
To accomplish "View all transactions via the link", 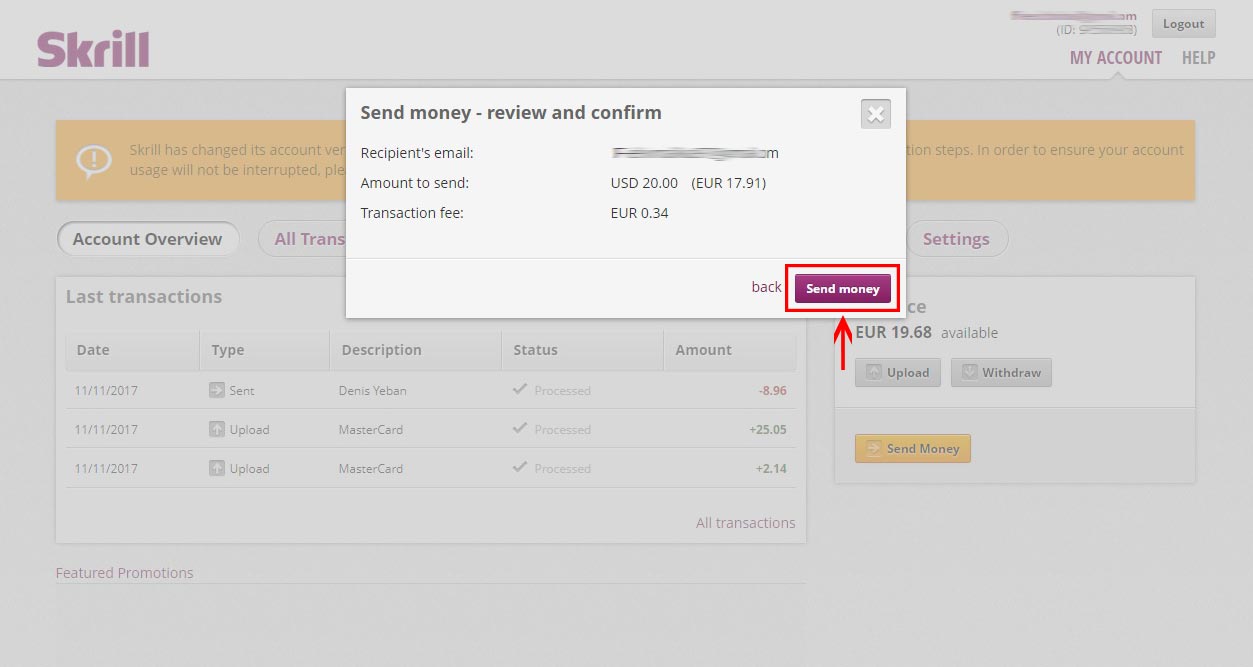I will tap(745, 522).
